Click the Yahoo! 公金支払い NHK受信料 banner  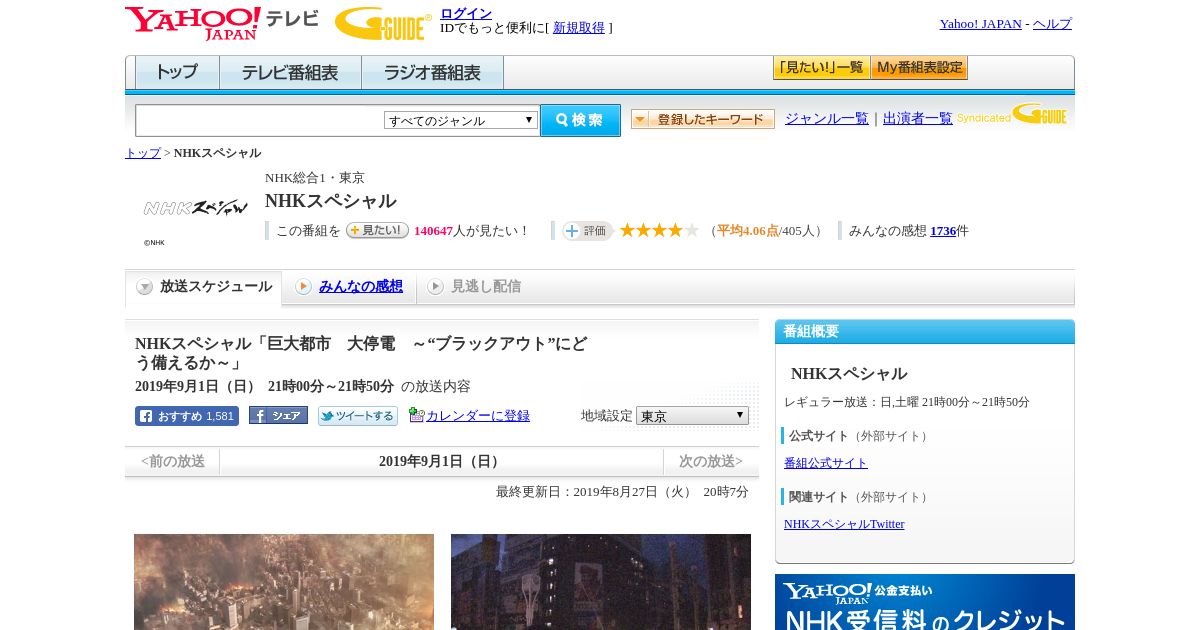(x=925, y=602)
